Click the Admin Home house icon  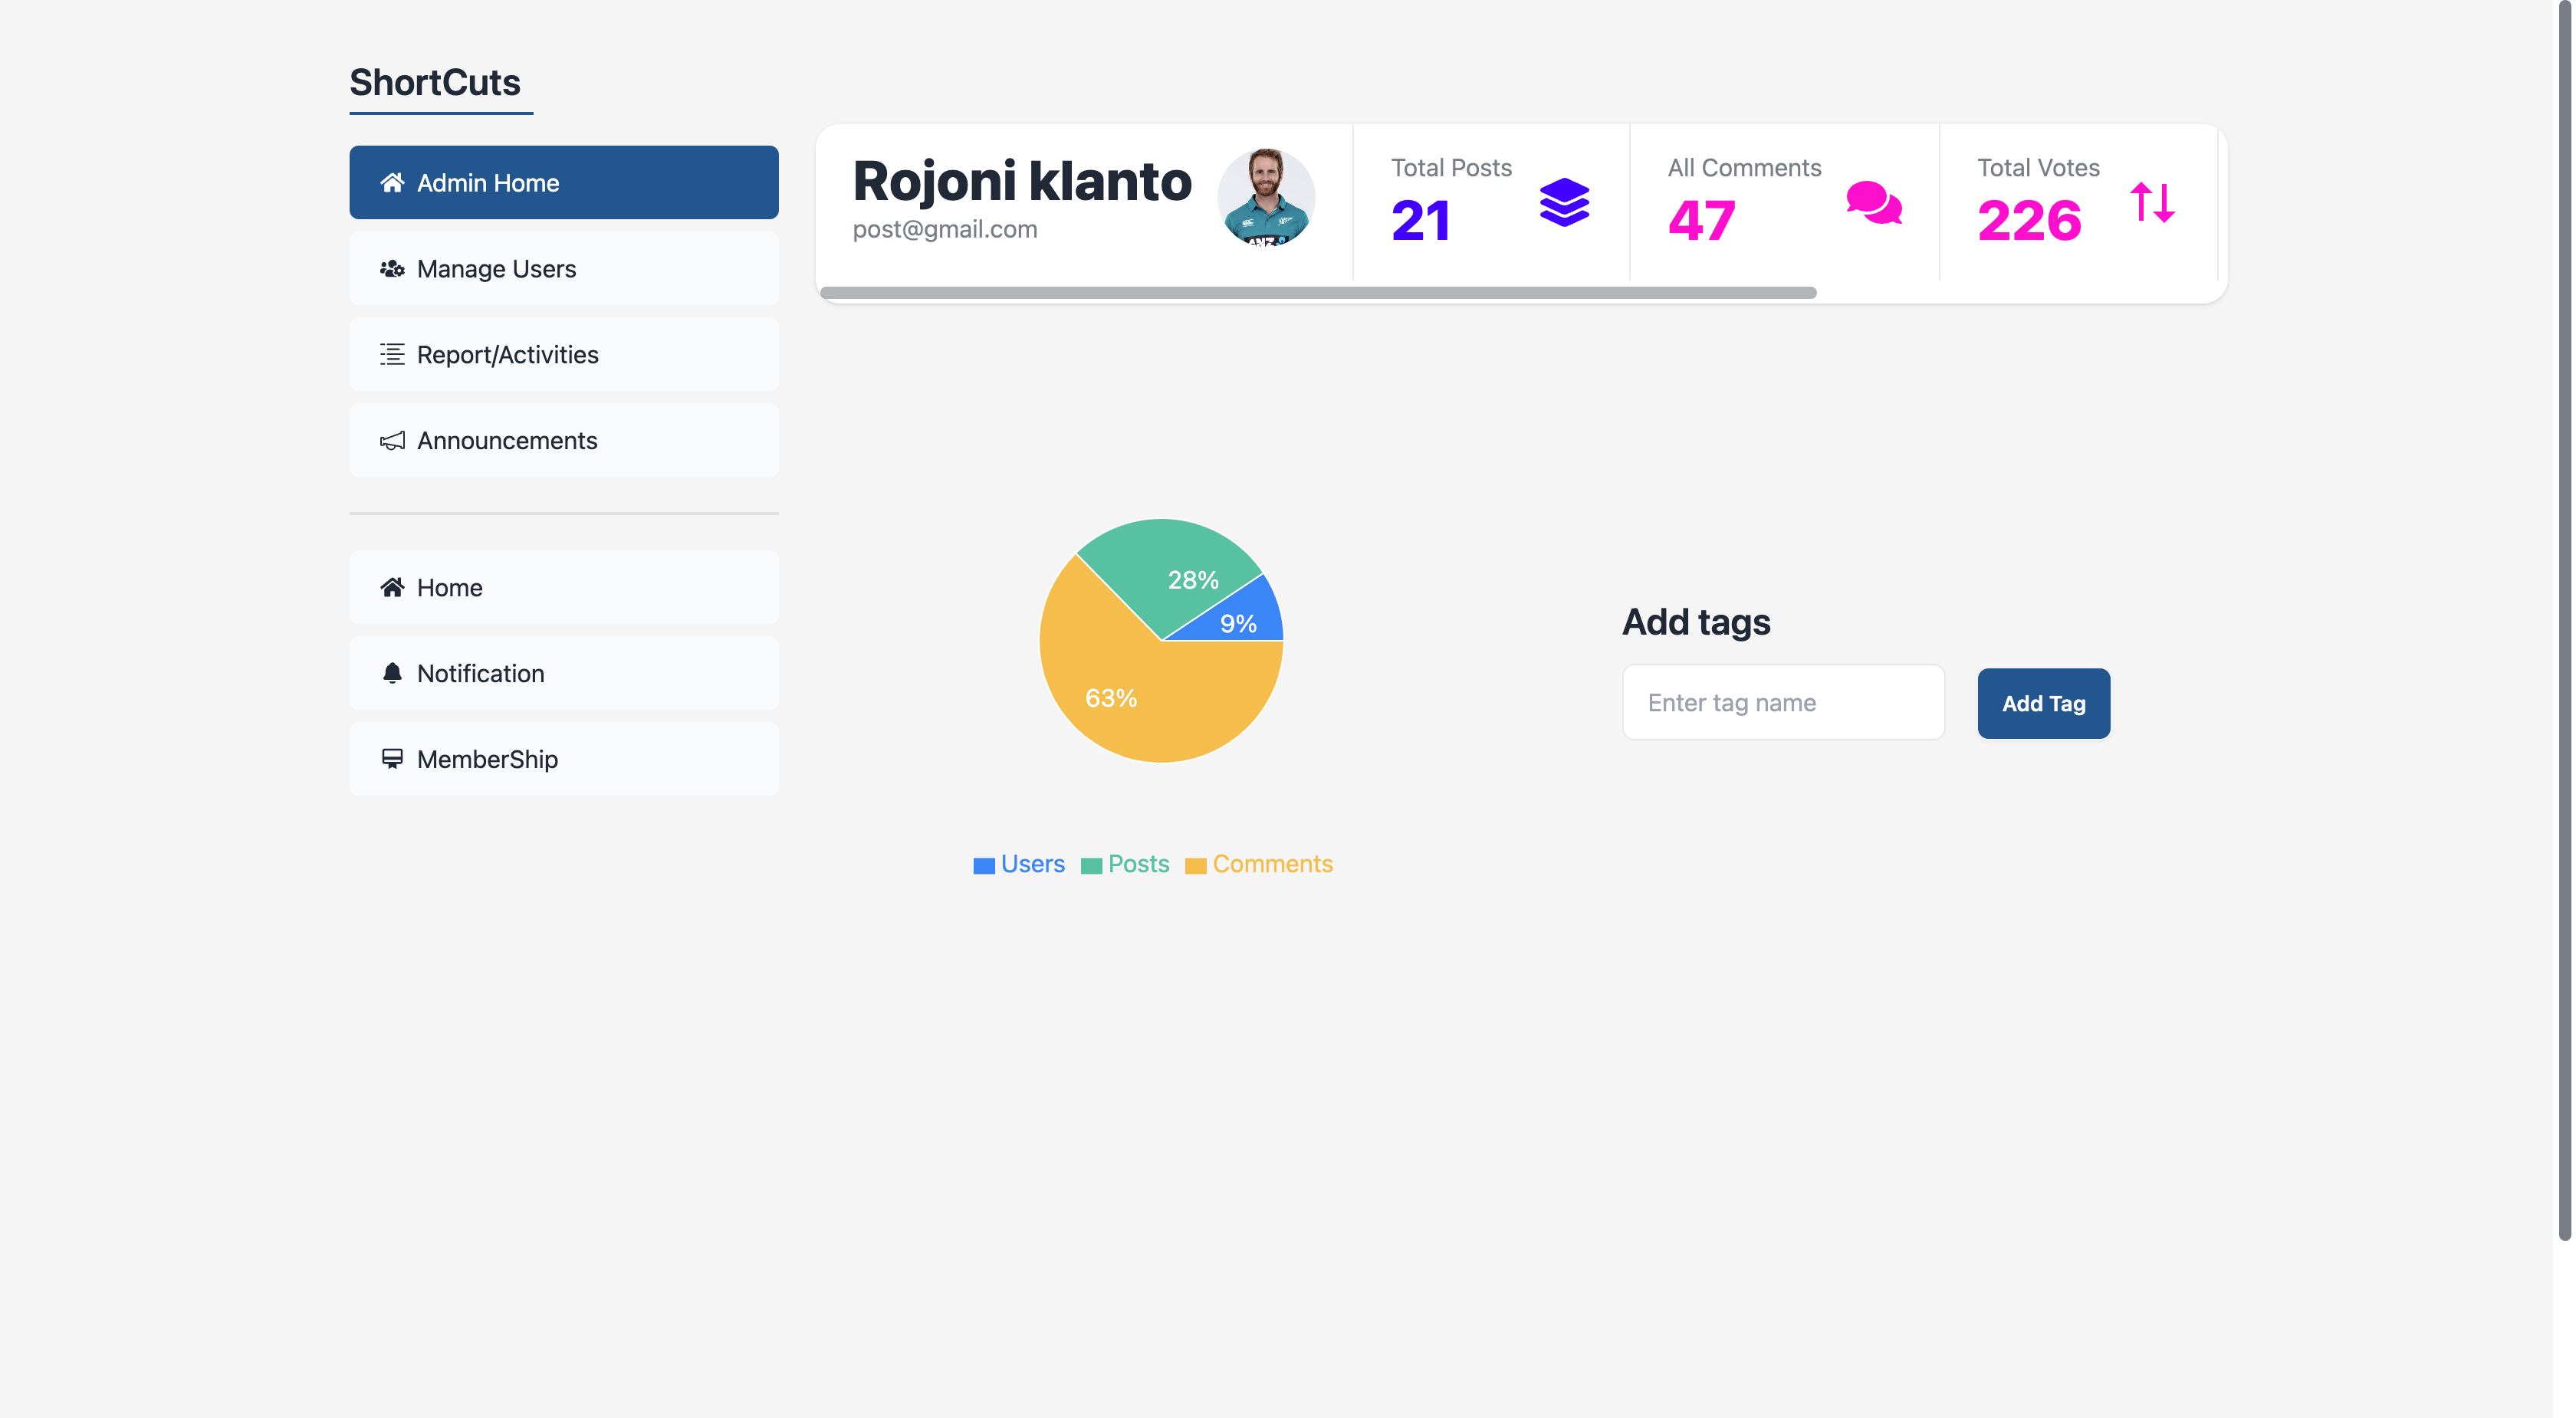[x=392, y=183]
